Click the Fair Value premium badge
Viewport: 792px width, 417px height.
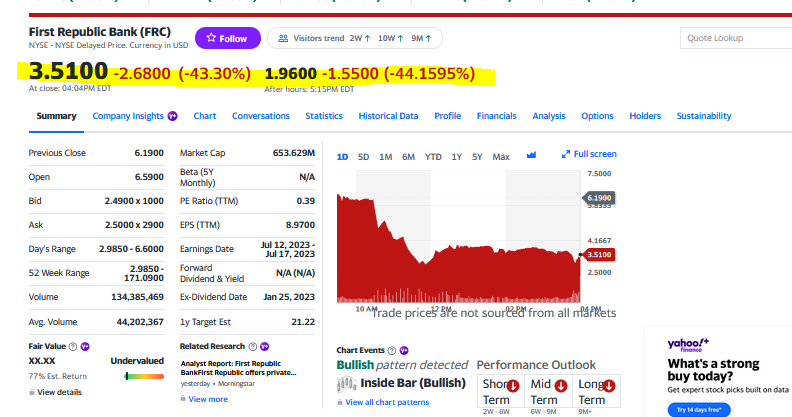(x=85, y=346)
